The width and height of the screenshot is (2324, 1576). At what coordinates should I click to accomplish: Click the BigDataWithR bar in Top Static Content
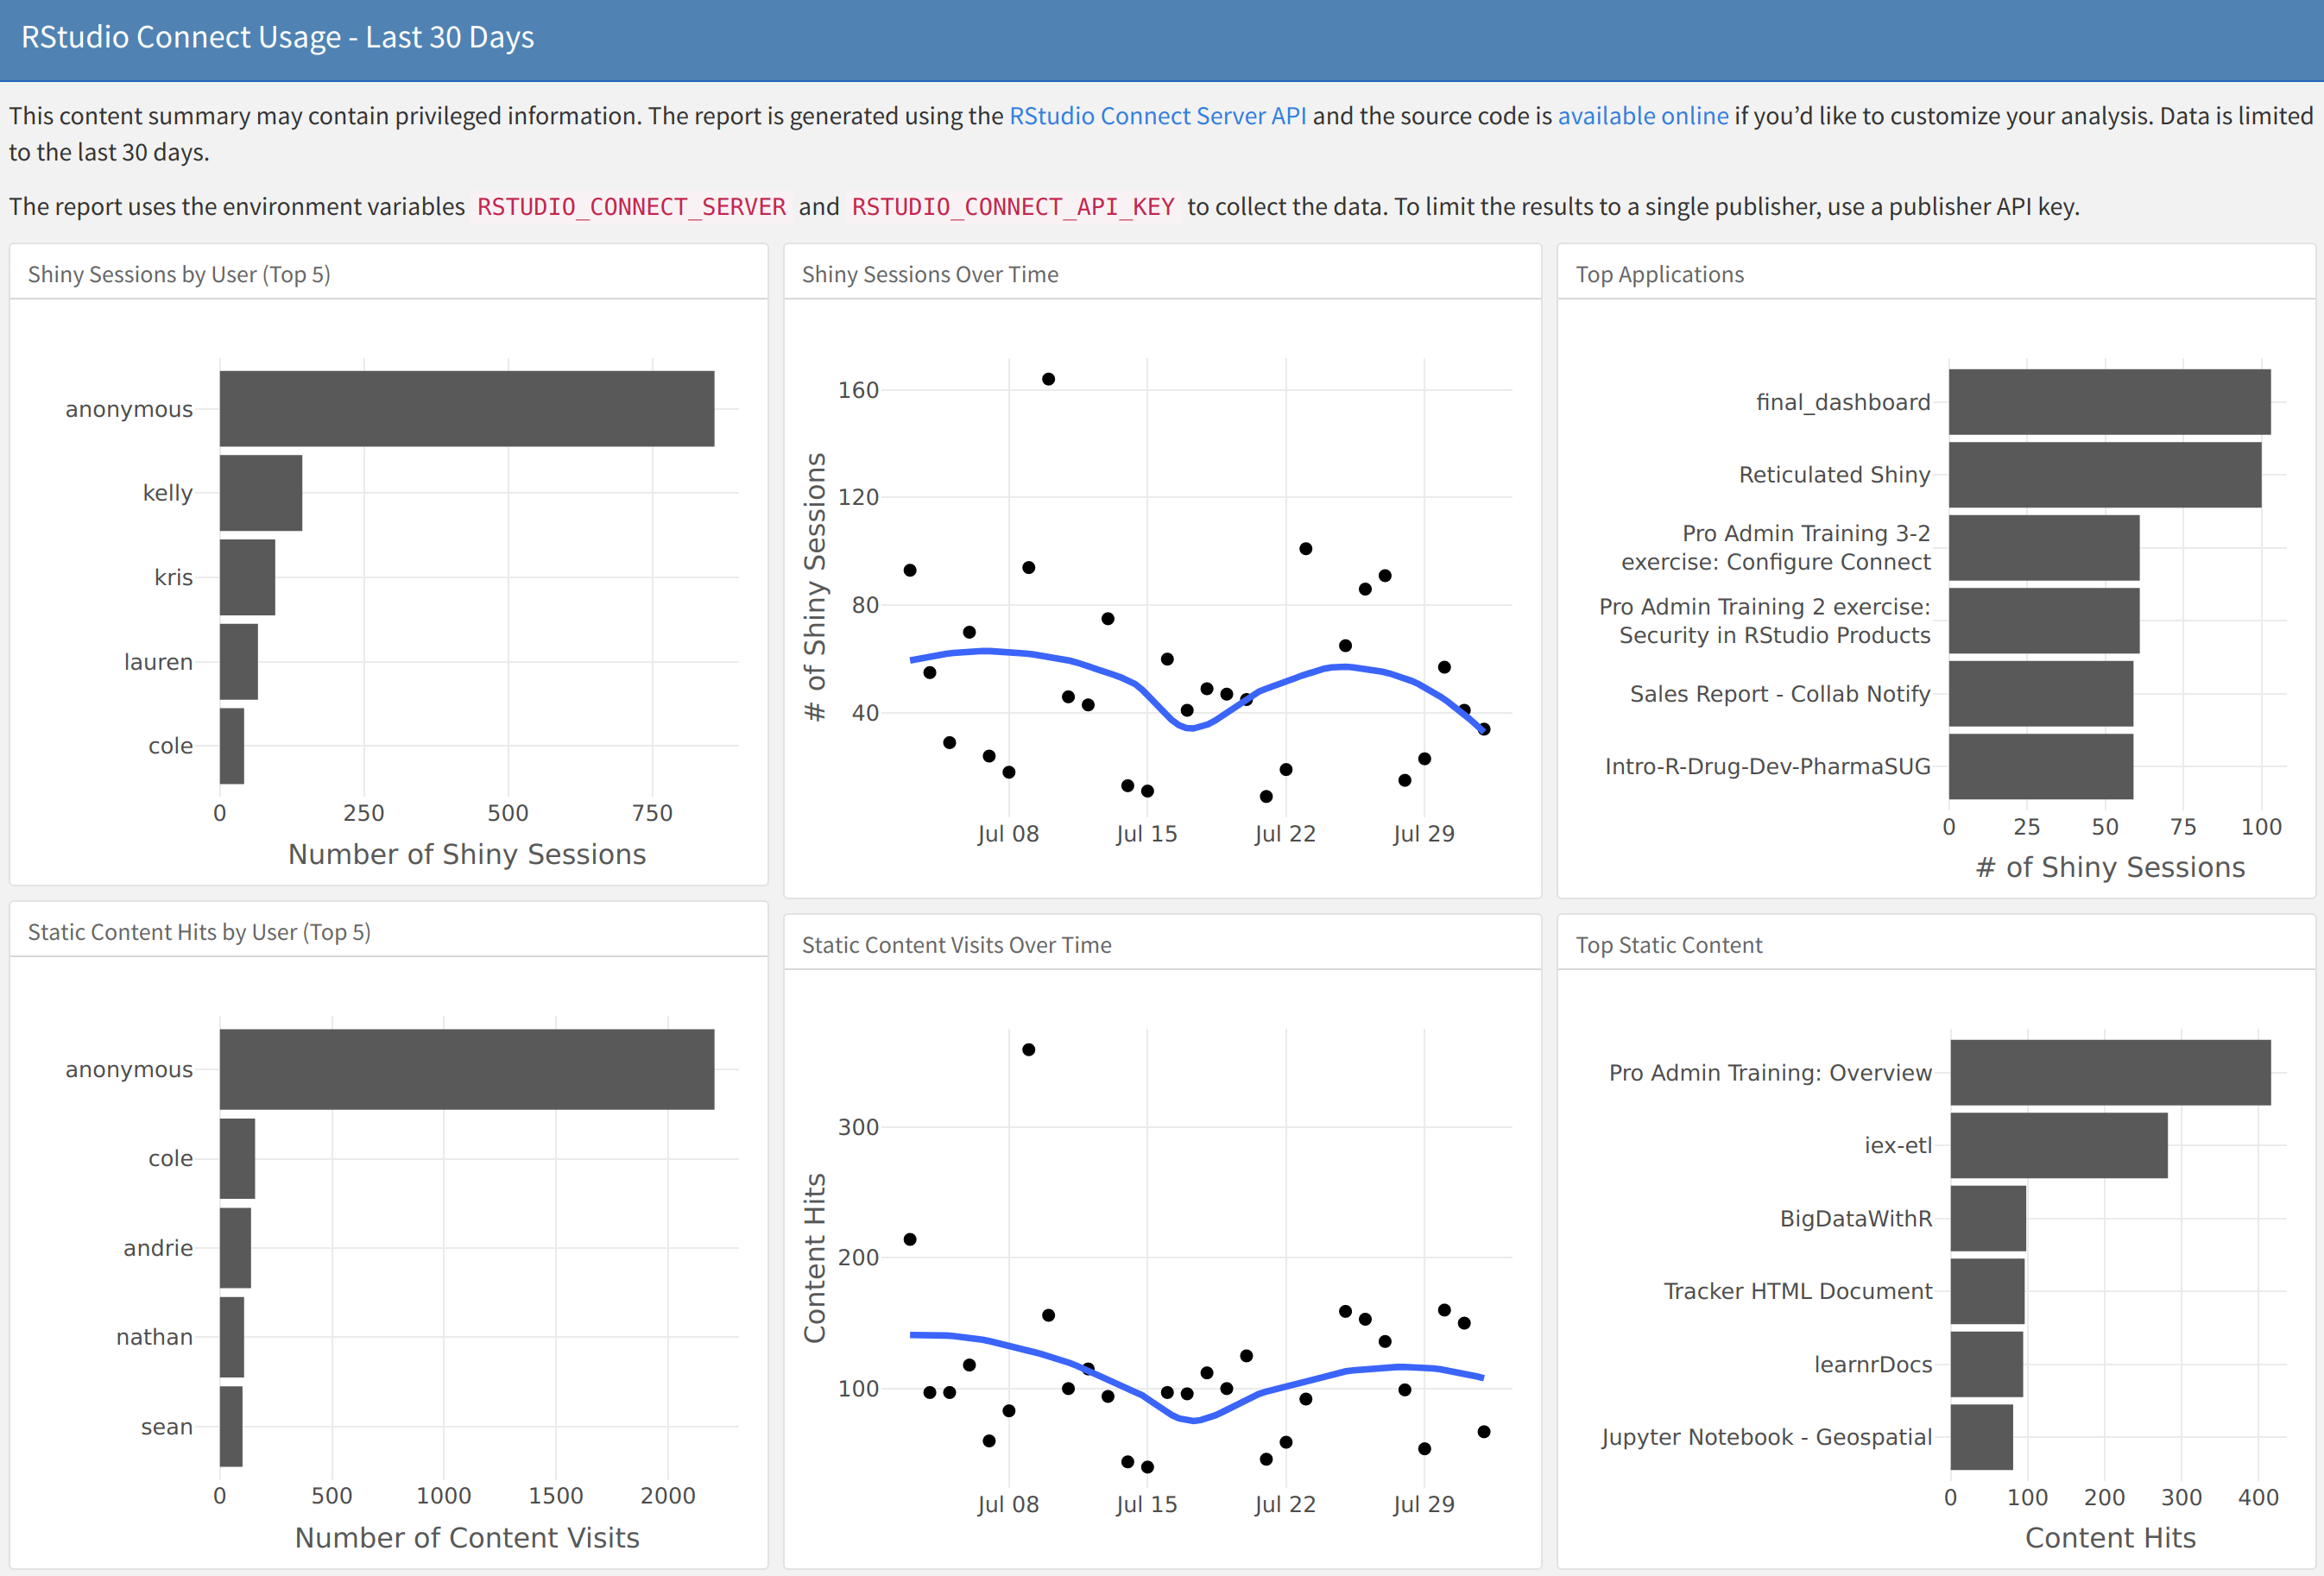click(x=1988, y=1218)
